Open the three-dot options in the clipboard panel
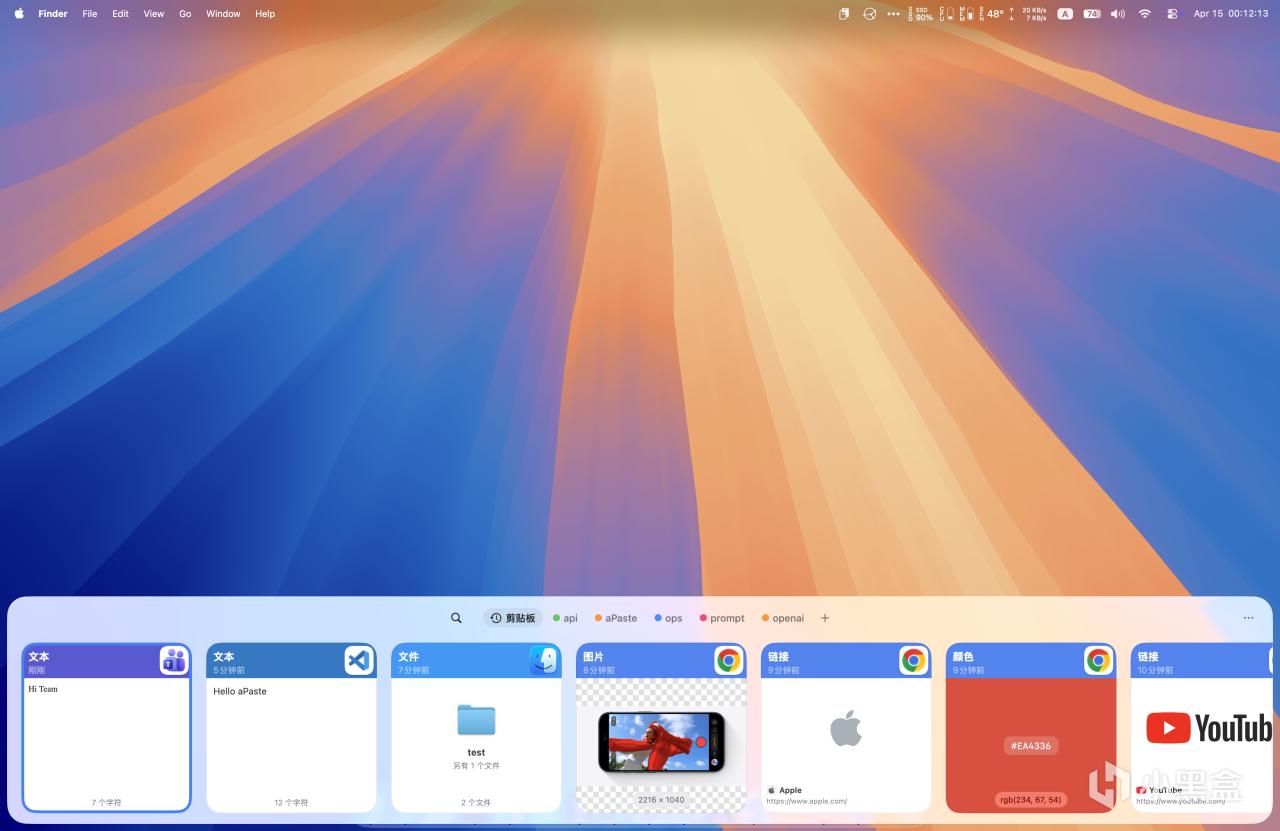 1248,618
